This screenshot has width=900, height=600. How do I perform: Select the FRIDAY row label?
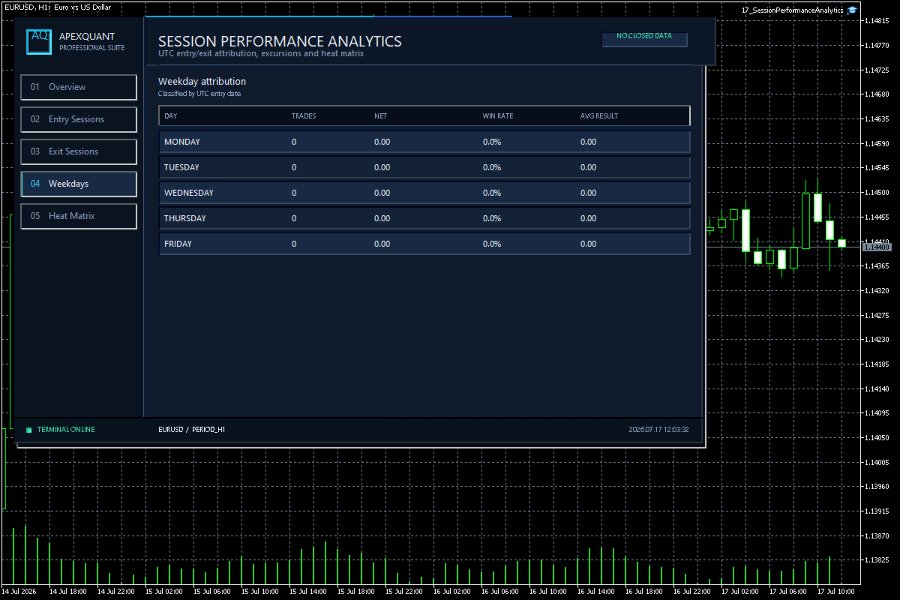(178, 244)
